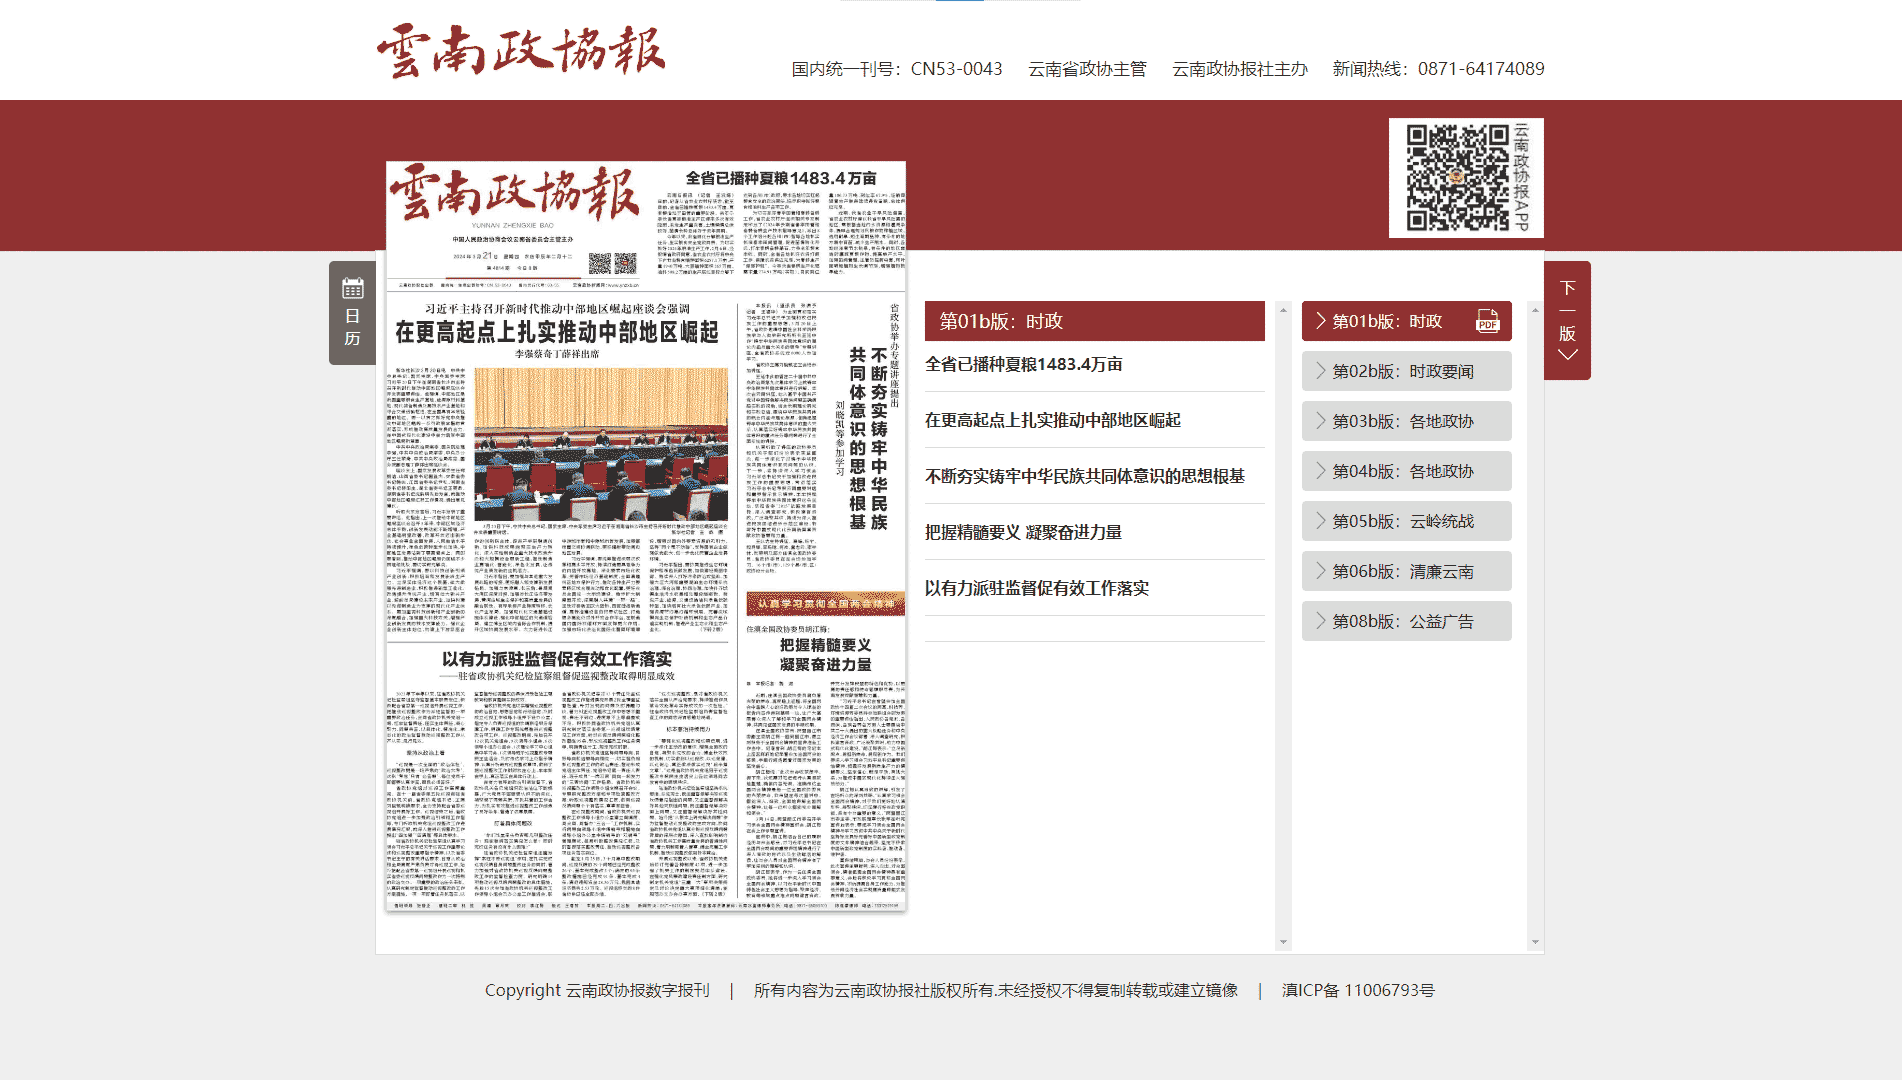Open article 全省已播种夏粮1483.4万亩
The image size is (1902, 1080).
pos(1024,364)
